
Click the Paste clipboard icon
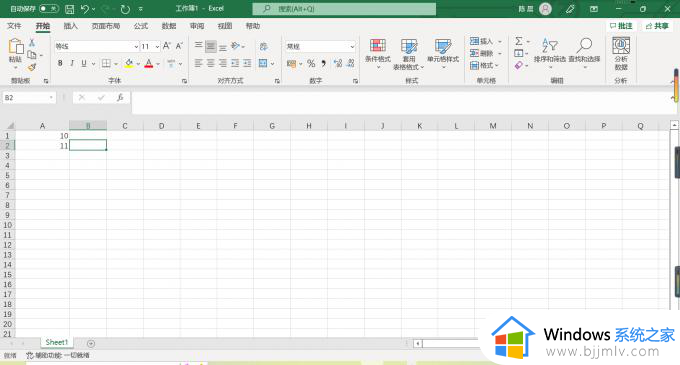tap(16, 47)
